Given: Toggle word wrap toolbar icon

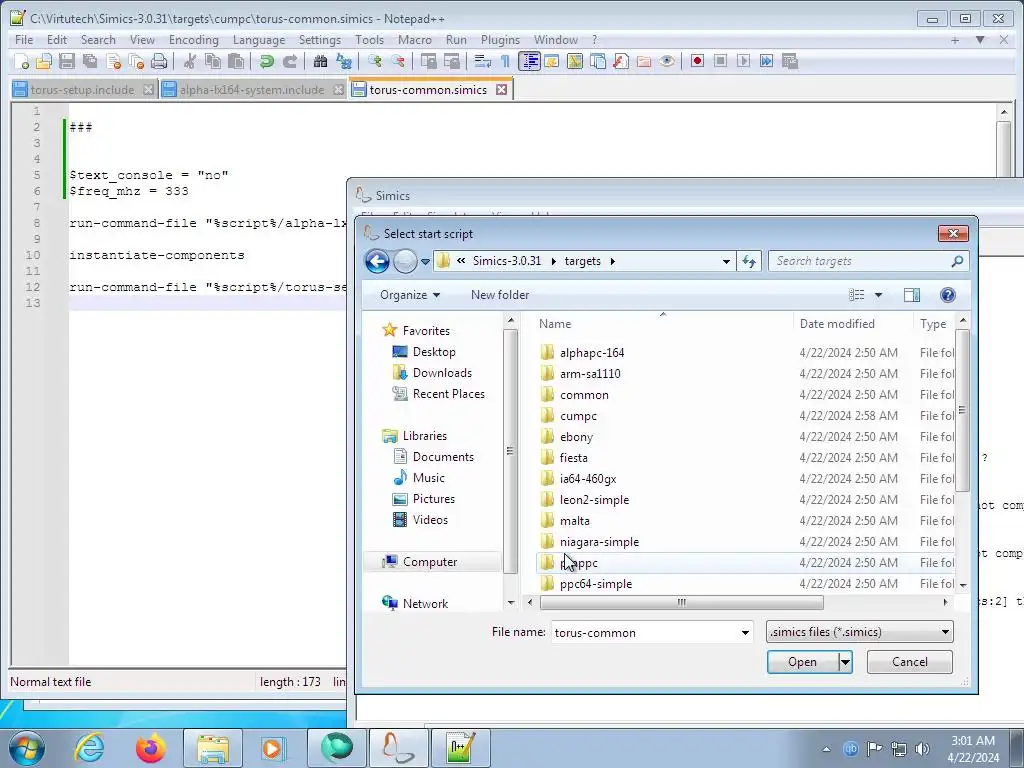Looking at the screenshot, I should click(x=483, y=61).
